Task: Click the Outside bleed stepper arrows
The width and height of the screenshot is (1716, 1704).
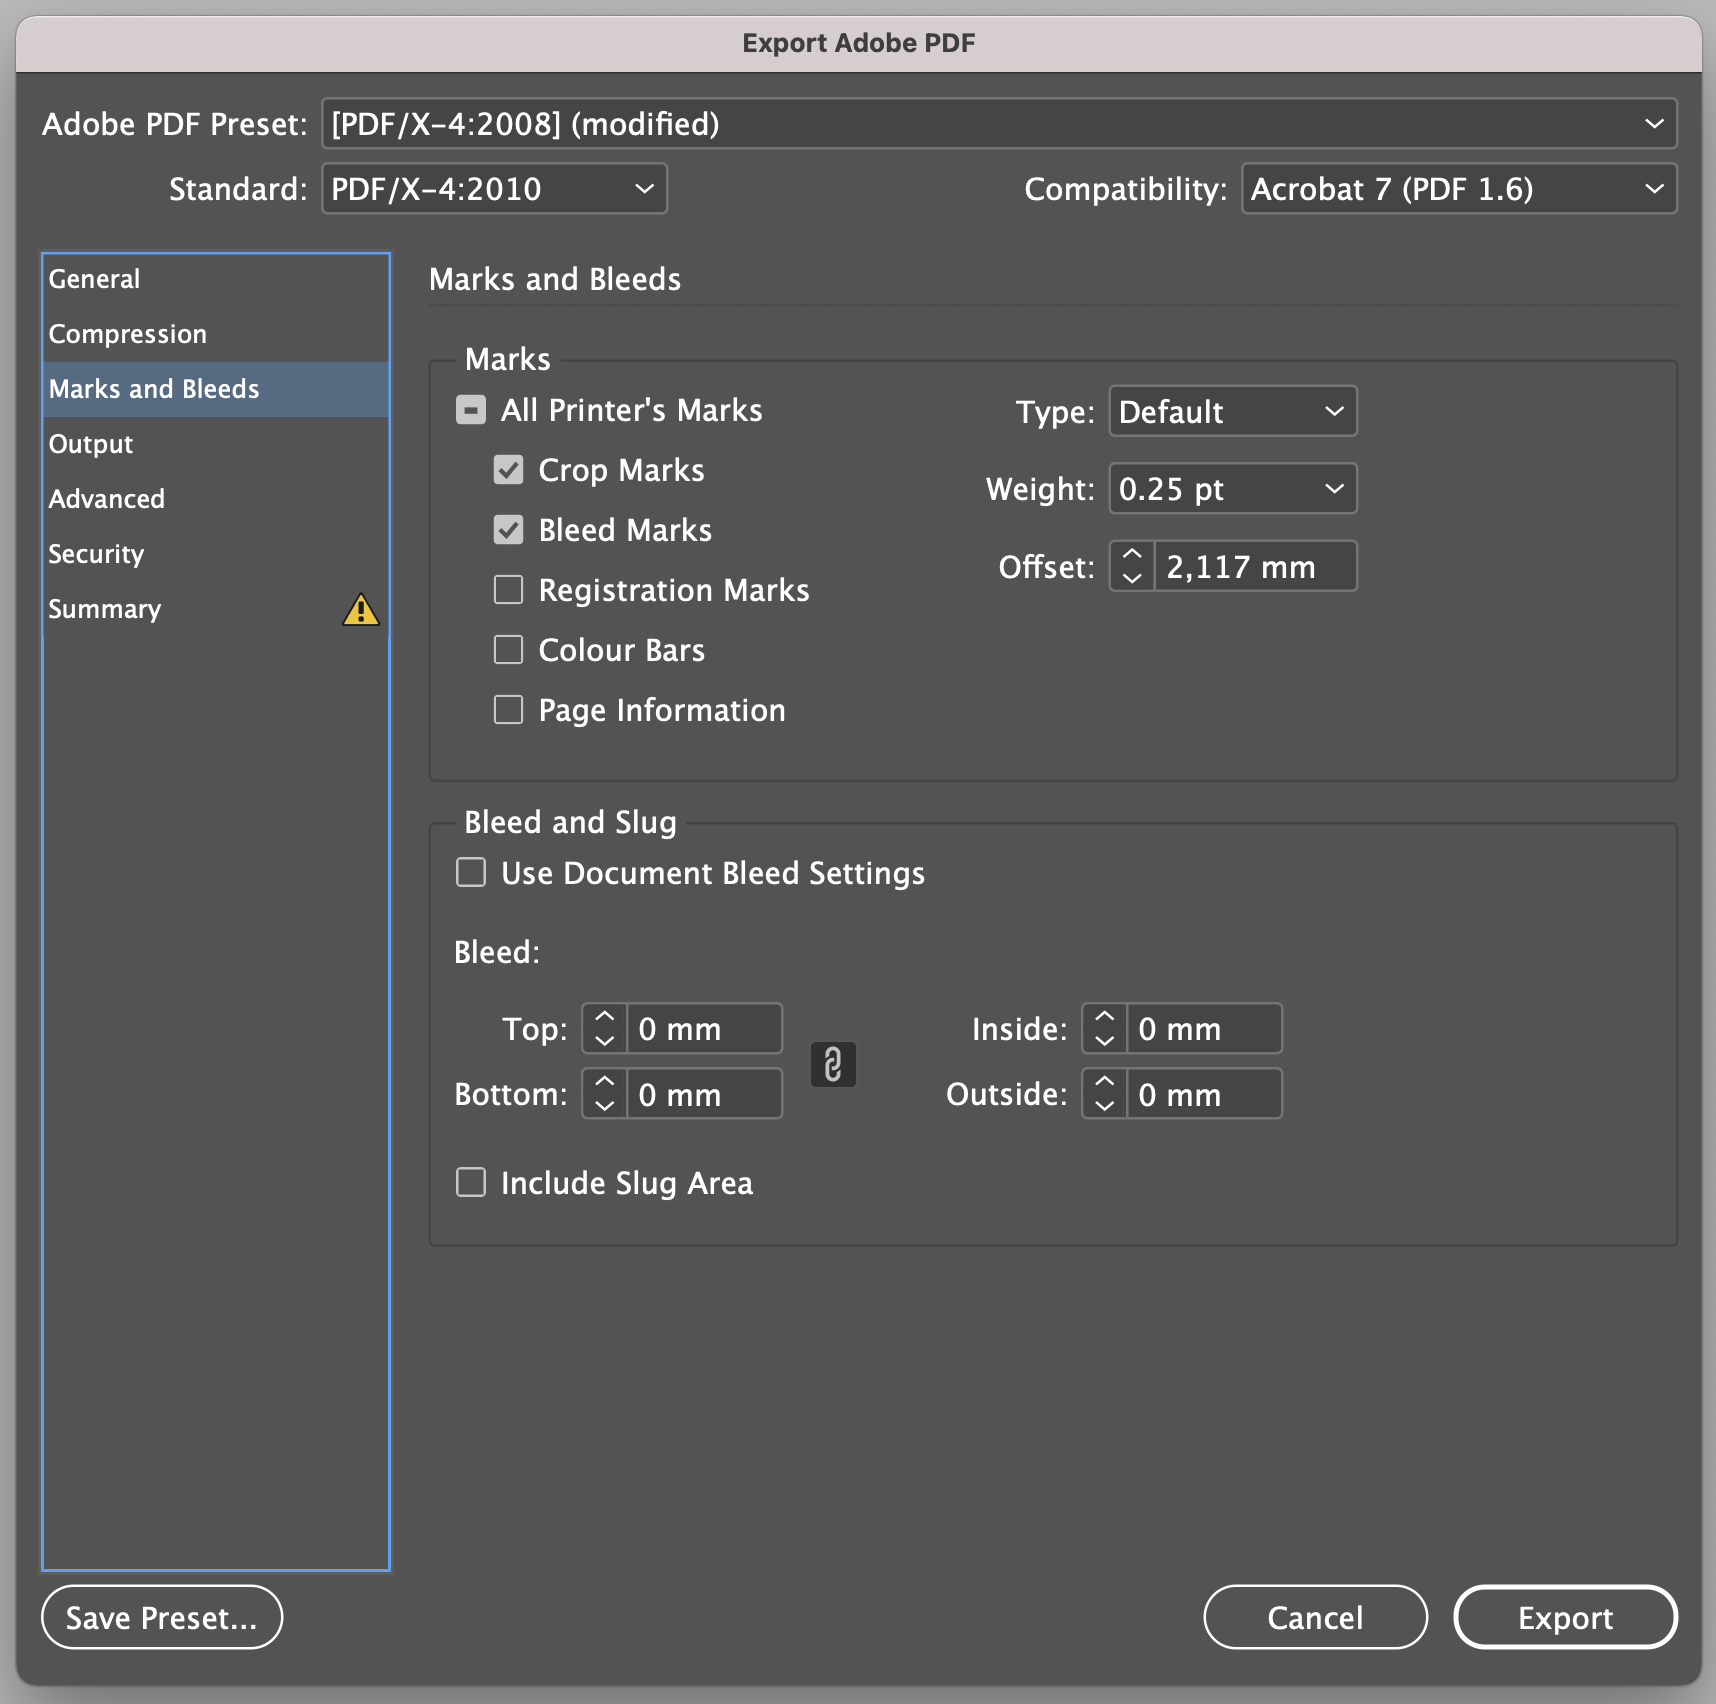Action: pyautogui.click(x=1105, y=1093)
